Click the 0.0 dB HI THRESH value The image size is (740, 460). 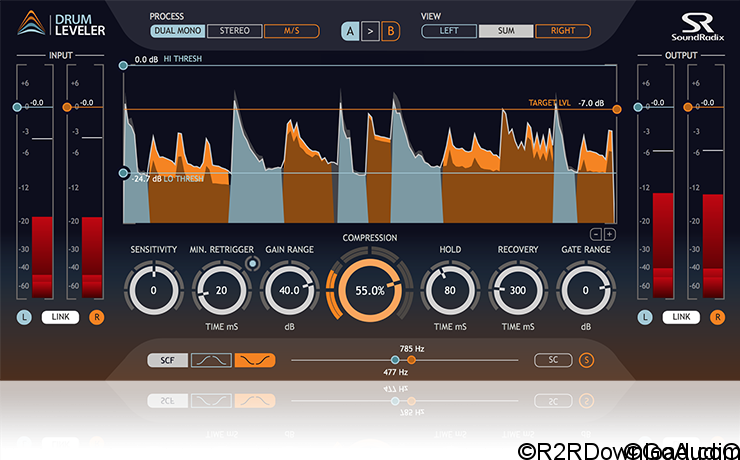[146, 59]
